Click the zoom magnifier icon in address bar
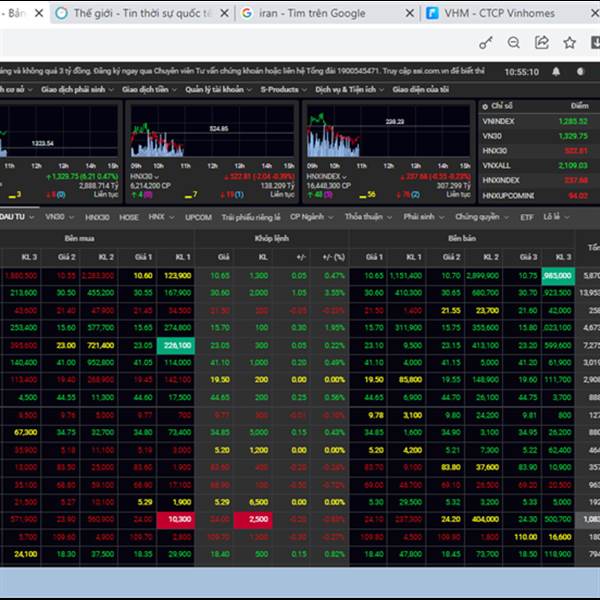Image resolution: width=600 pixels, height=600 pixels. [514, 42]
